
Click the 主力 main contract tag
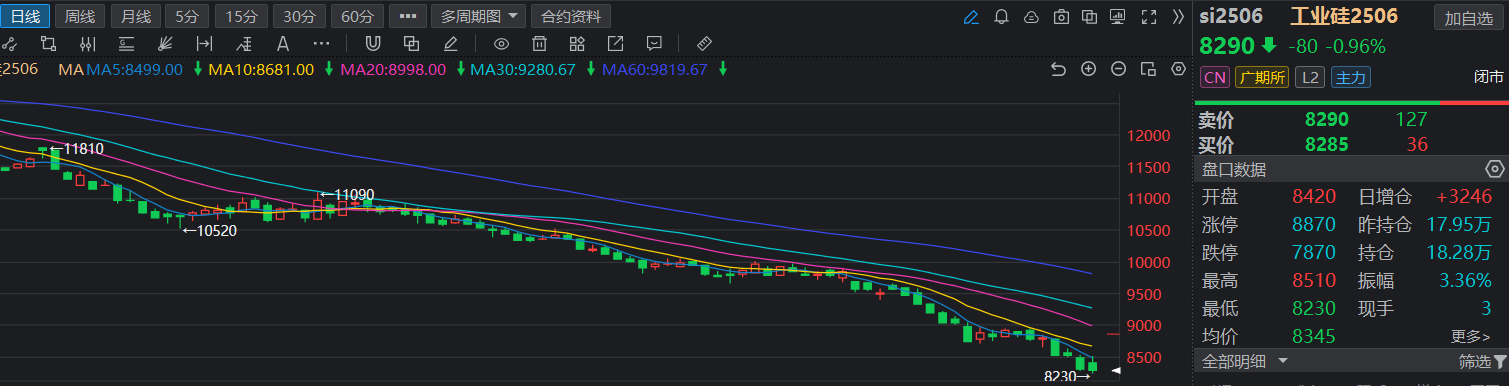(1351, 77)
